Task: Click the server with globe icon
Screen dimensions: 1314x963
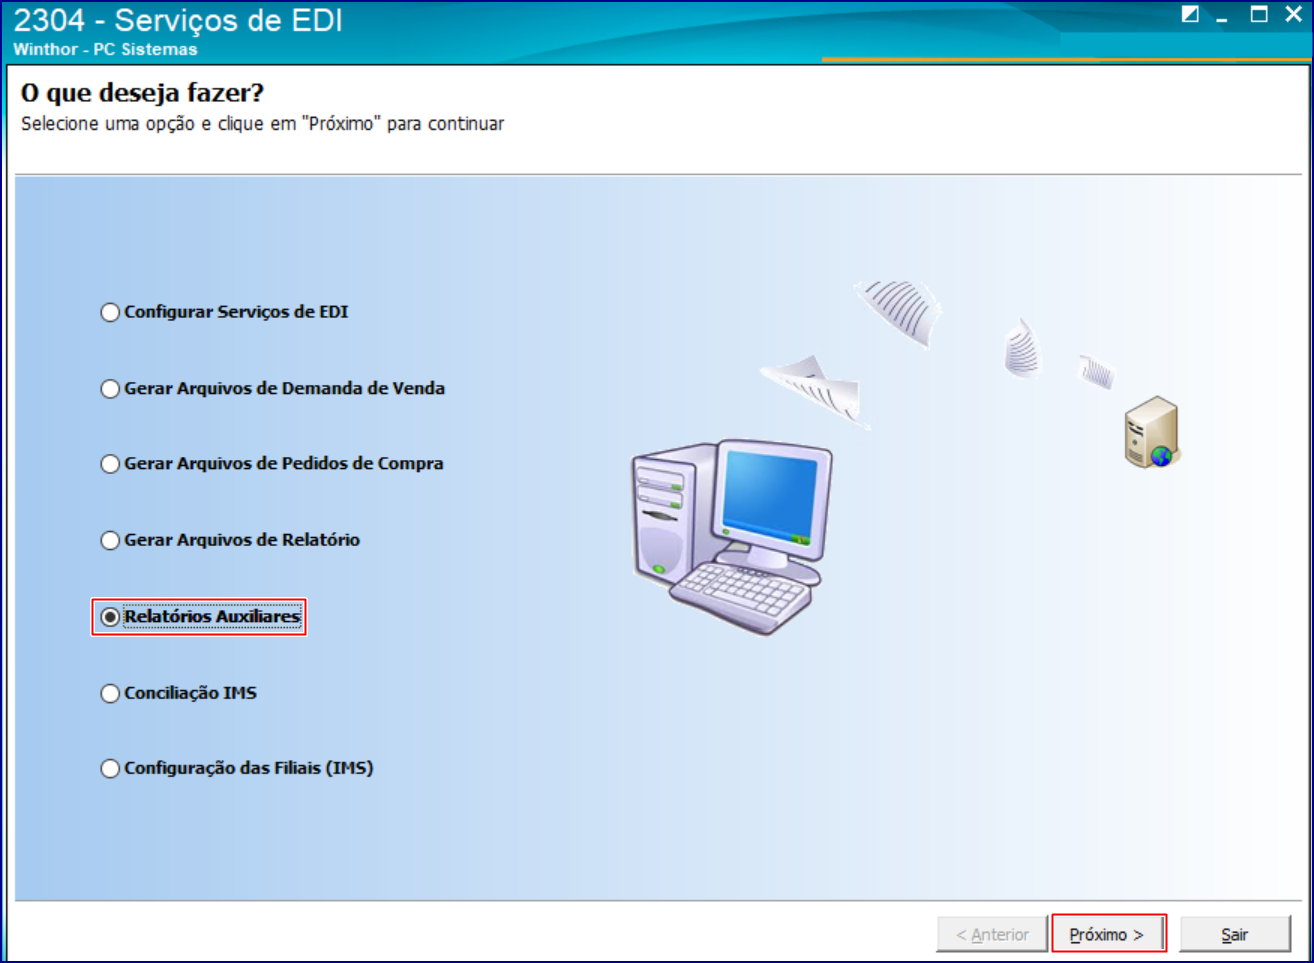Action: tap(1151, 434)
